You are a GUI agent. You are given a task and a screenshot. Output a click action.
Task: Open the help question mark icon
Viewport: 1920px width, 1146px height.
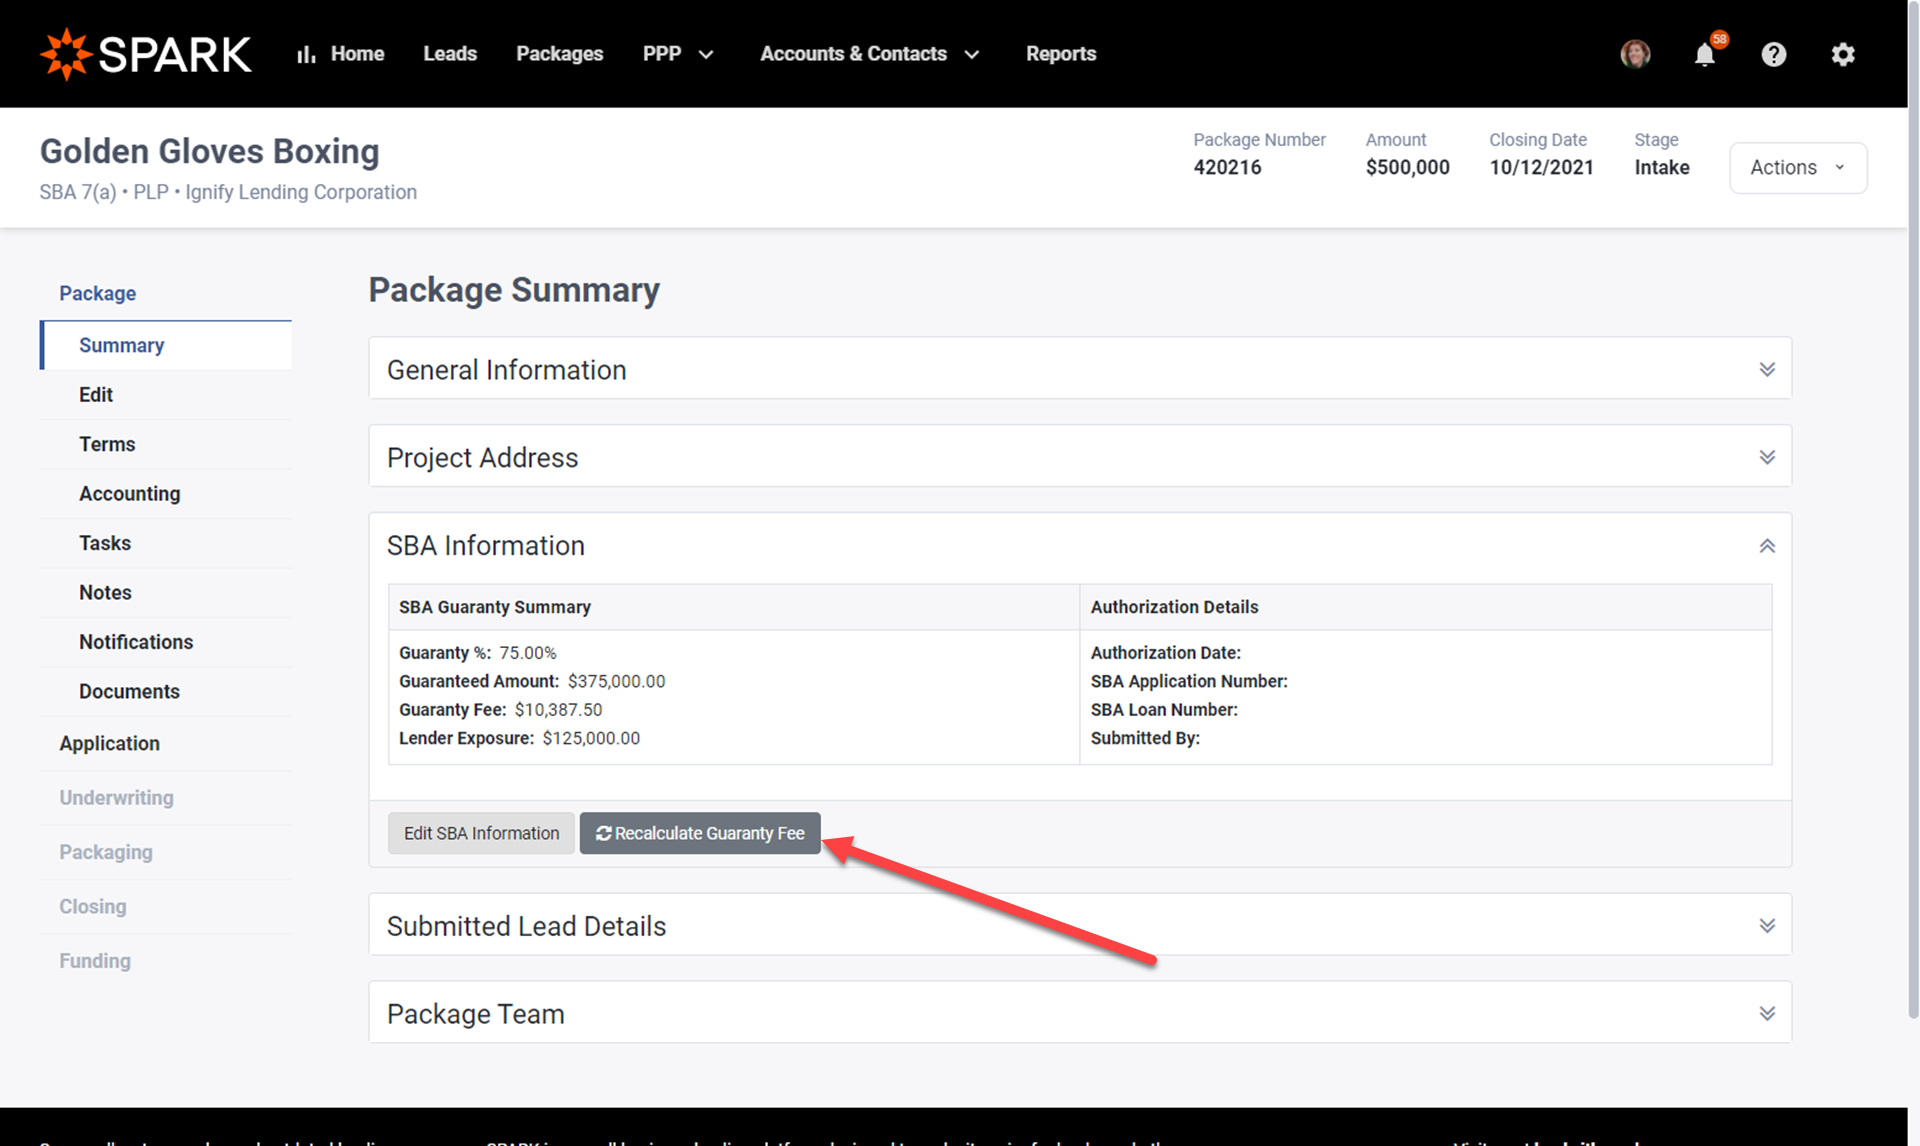[1773, 55]
